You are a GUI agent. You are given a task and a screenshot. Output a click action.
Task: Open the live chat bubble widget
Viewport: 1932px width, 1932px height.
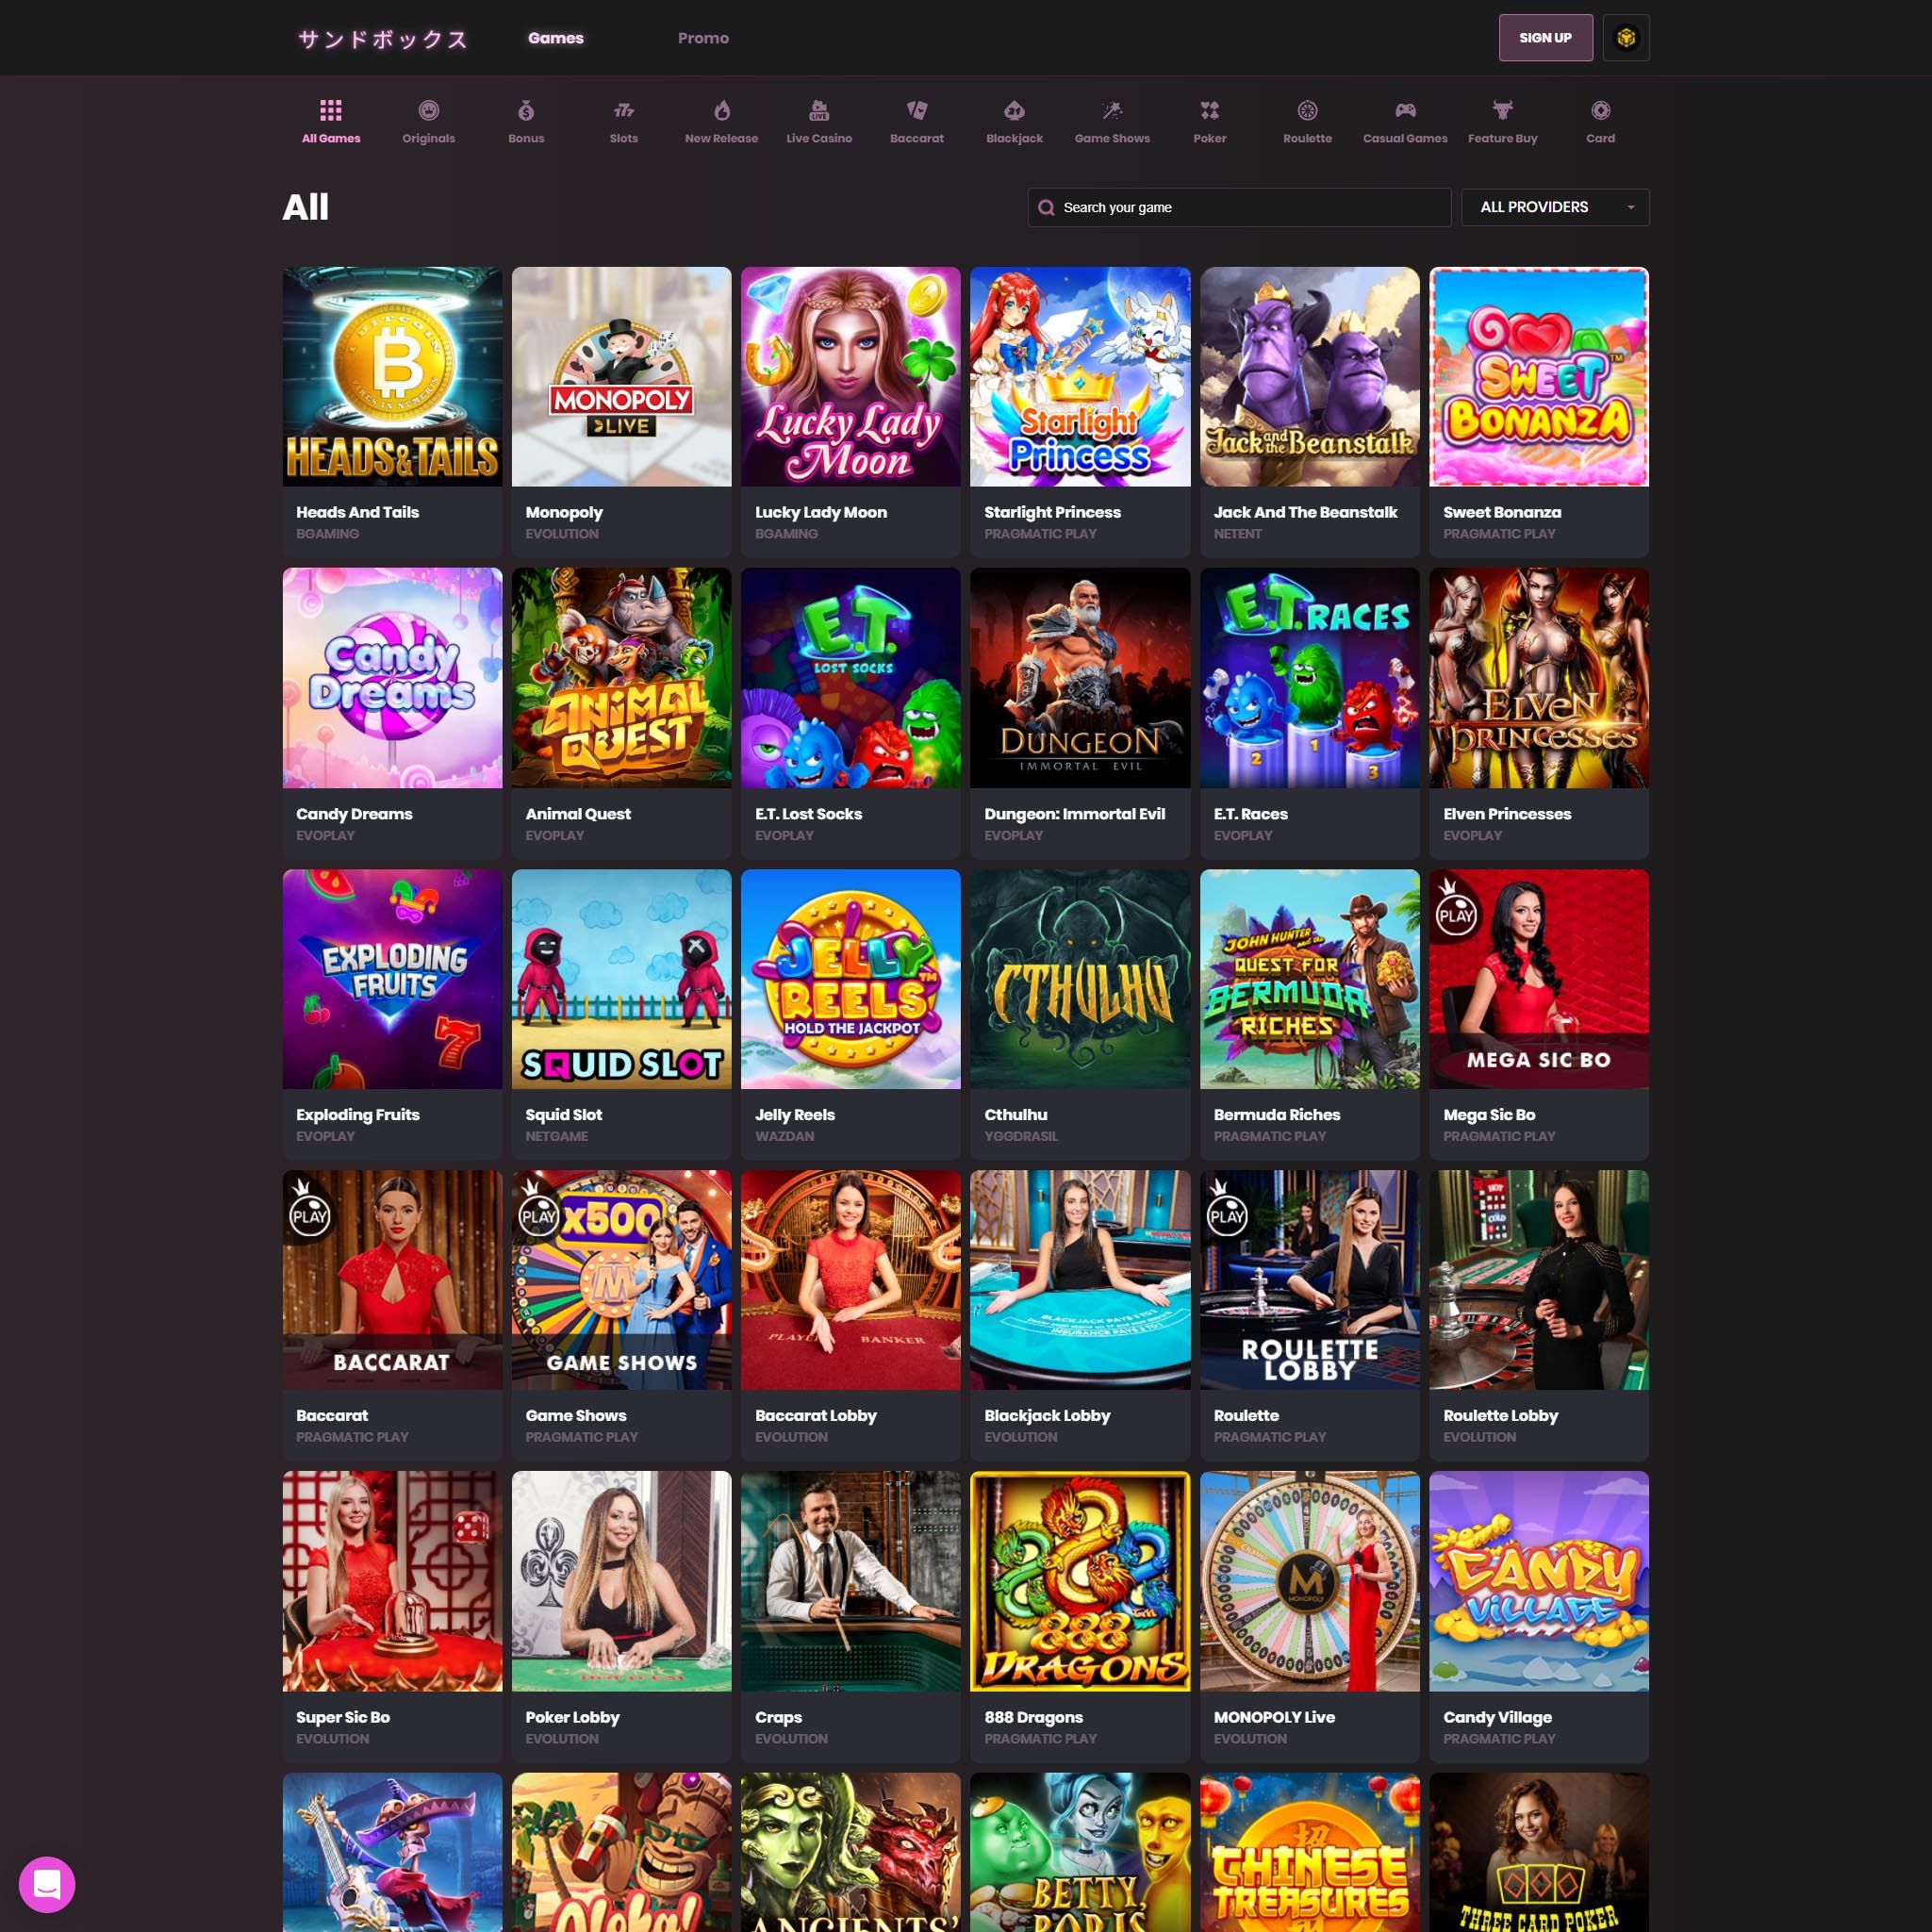[47, 1884]
